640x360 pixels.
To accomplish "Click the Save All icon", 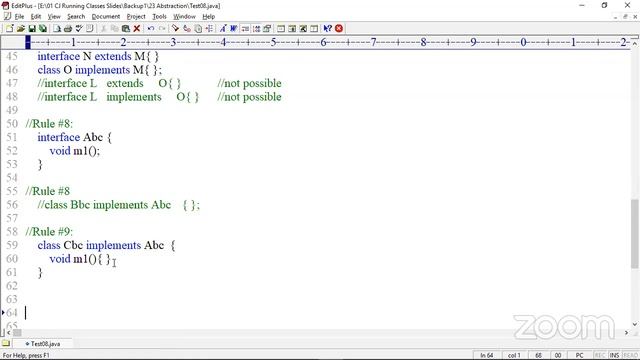I will pyautogui.click(x=42, y=28).
